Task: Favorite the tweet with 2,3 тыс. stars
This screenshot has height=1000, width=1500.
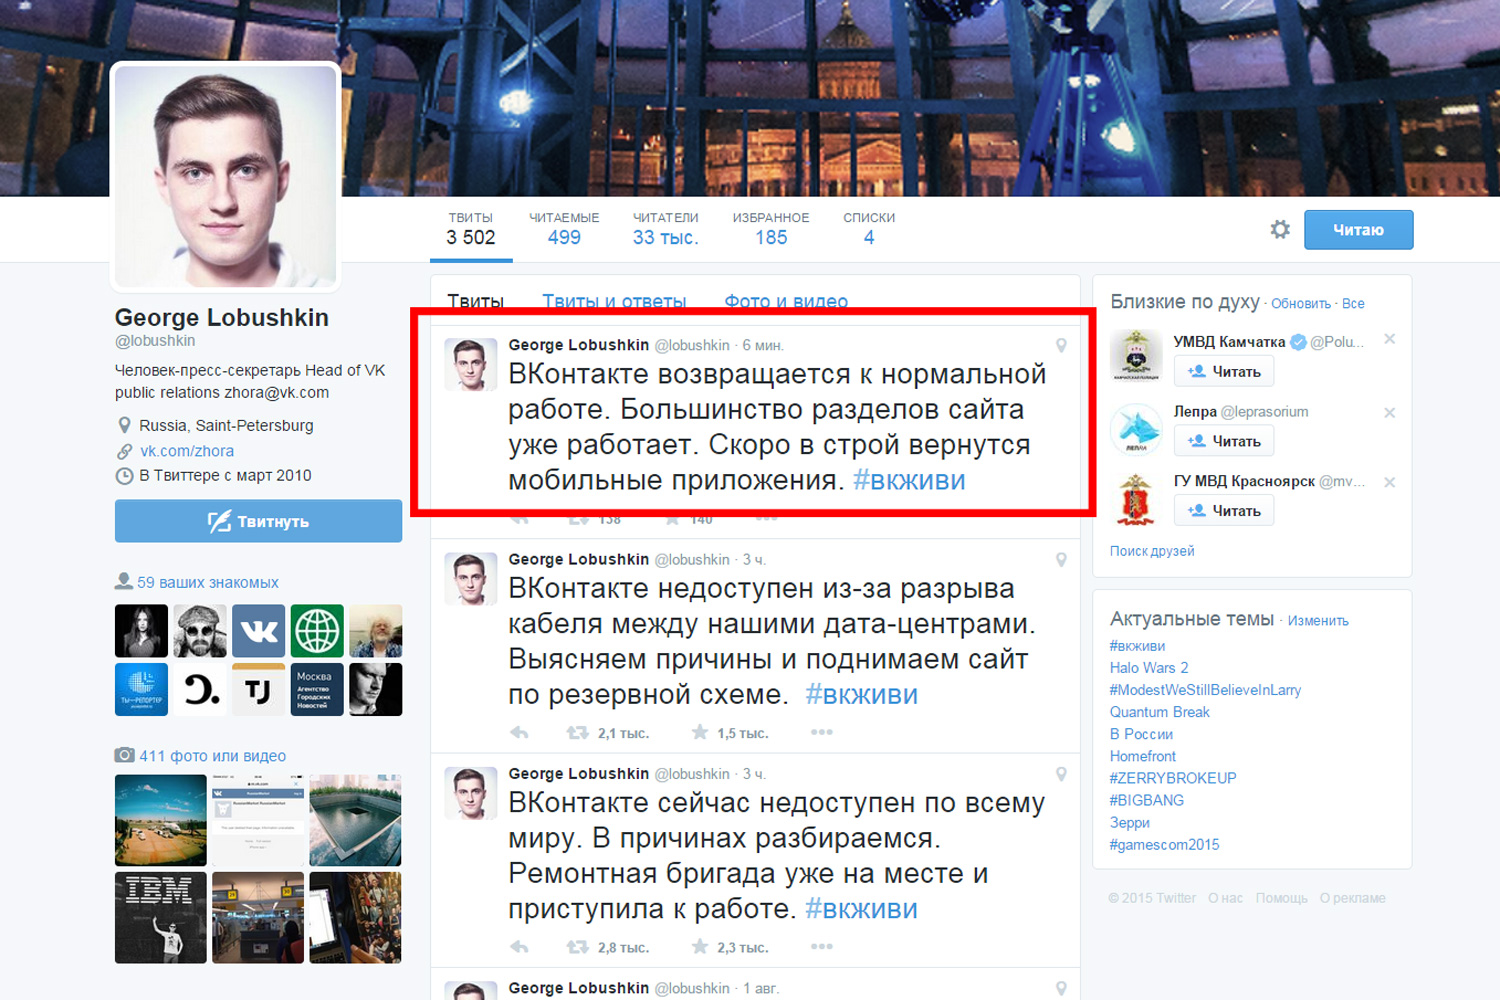Action: coord(700,947)
